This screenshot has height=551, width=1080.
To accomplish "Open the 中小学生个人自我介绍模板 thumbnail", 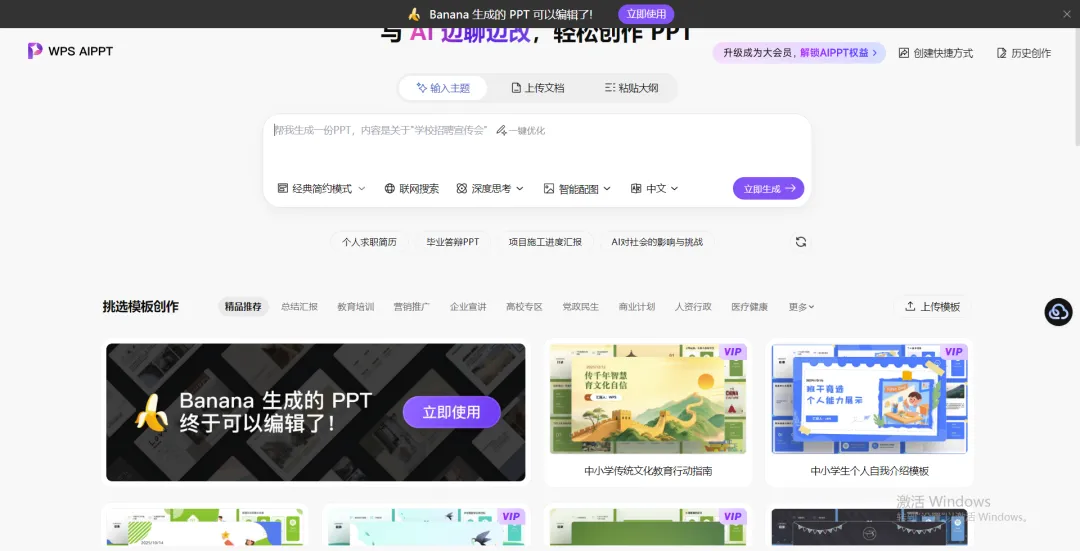I will coord(869,399).
